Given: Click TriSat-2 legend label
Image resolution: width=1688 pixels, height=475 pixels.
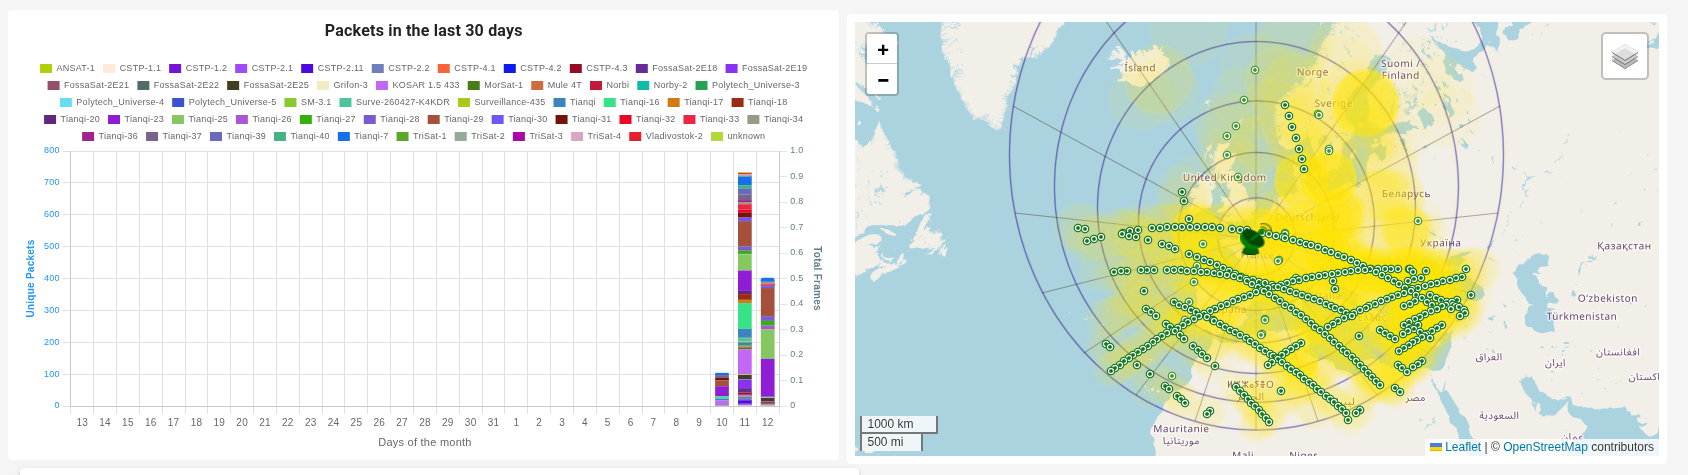Looking at the screenshot, I should point(488,136).
